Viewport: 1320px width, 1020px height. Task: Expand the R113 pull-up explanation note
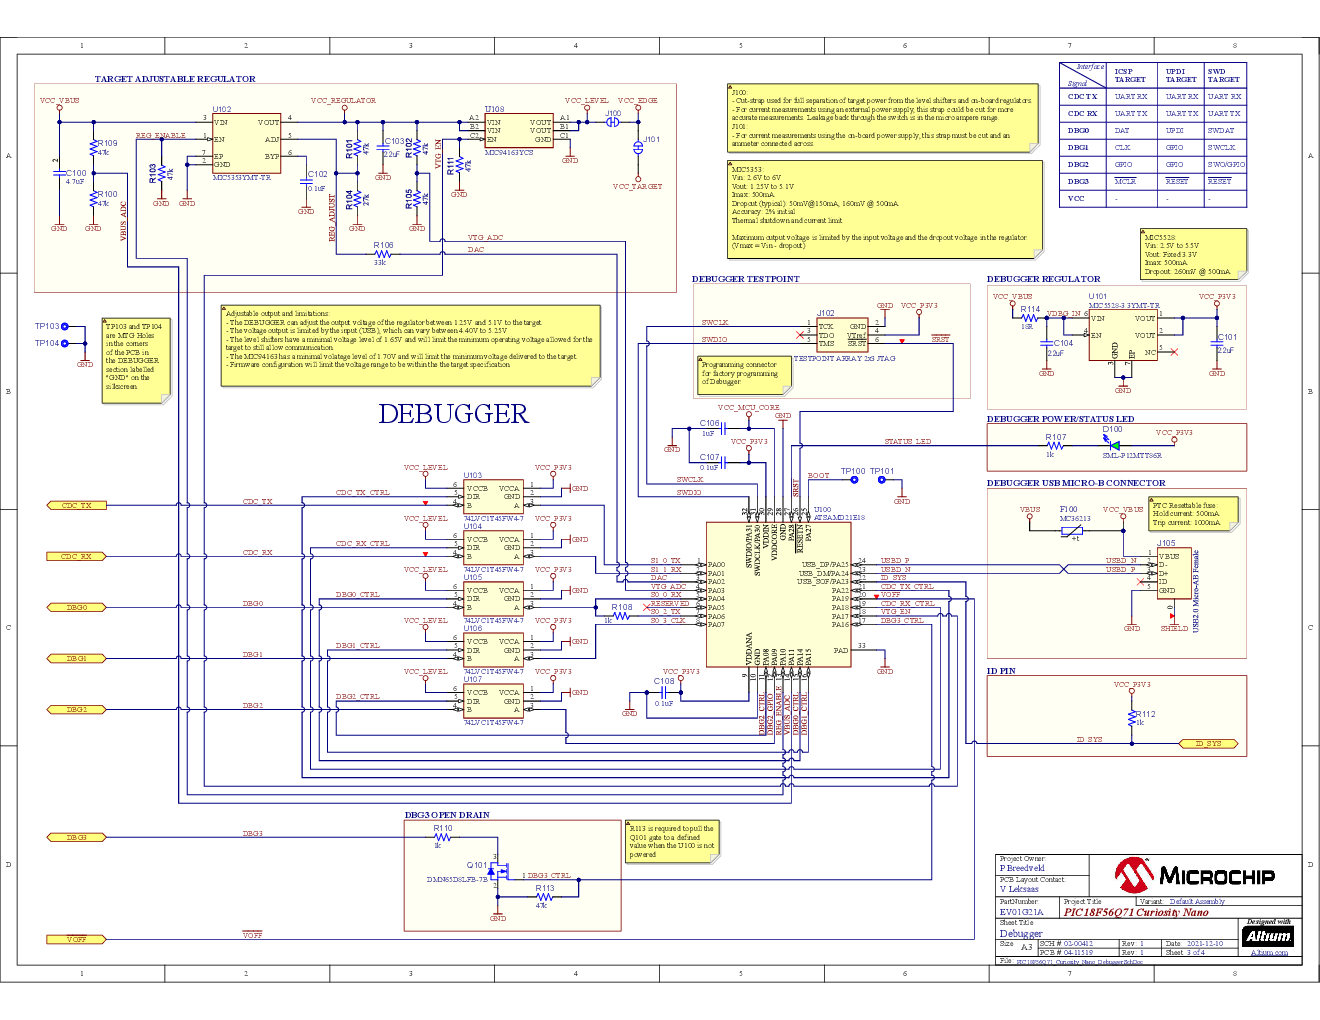(x=670, y=842)
